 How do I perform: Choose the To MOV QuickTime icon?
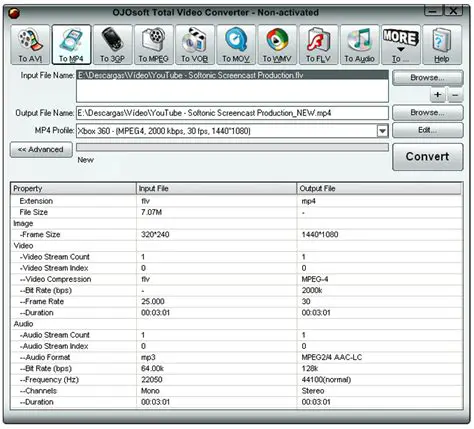pos(236,44)
